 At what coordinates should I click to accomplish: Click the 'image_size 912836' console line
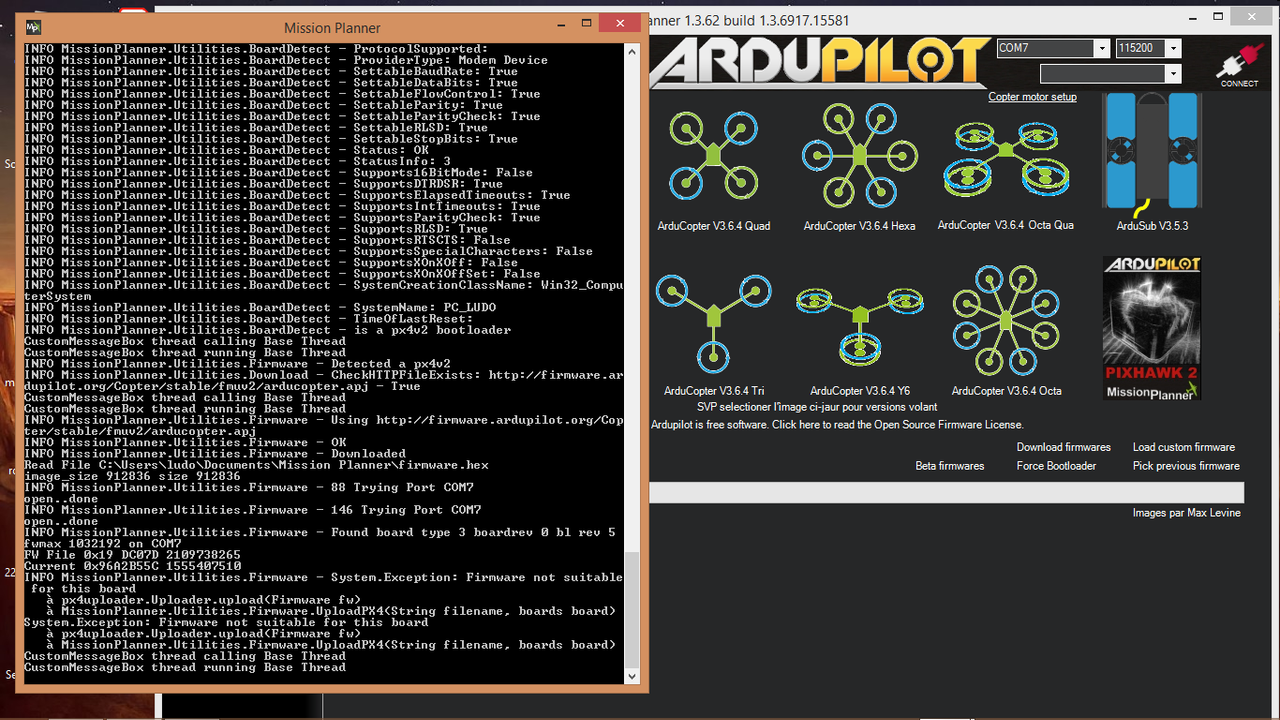pyautogui.click(x=132, y=476)
